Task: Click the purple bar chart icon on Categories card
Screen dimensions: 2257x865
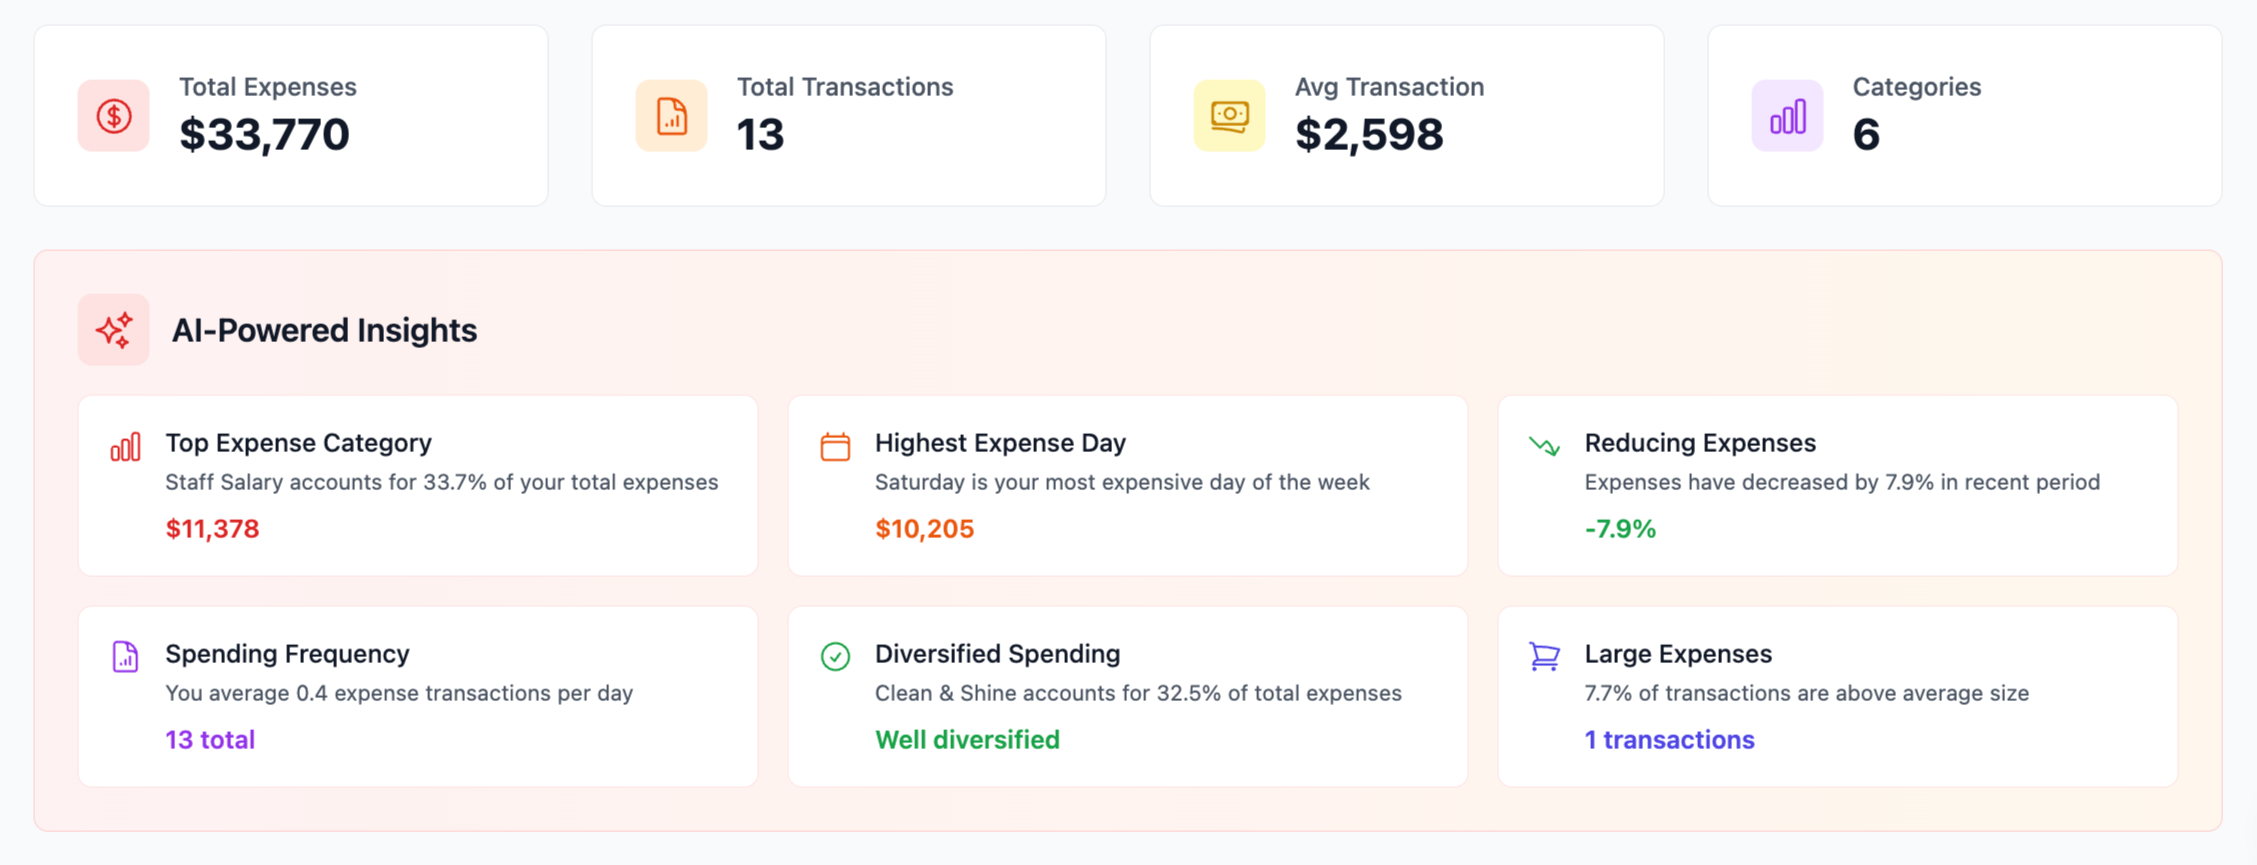Action: [x=1787, y=115]
